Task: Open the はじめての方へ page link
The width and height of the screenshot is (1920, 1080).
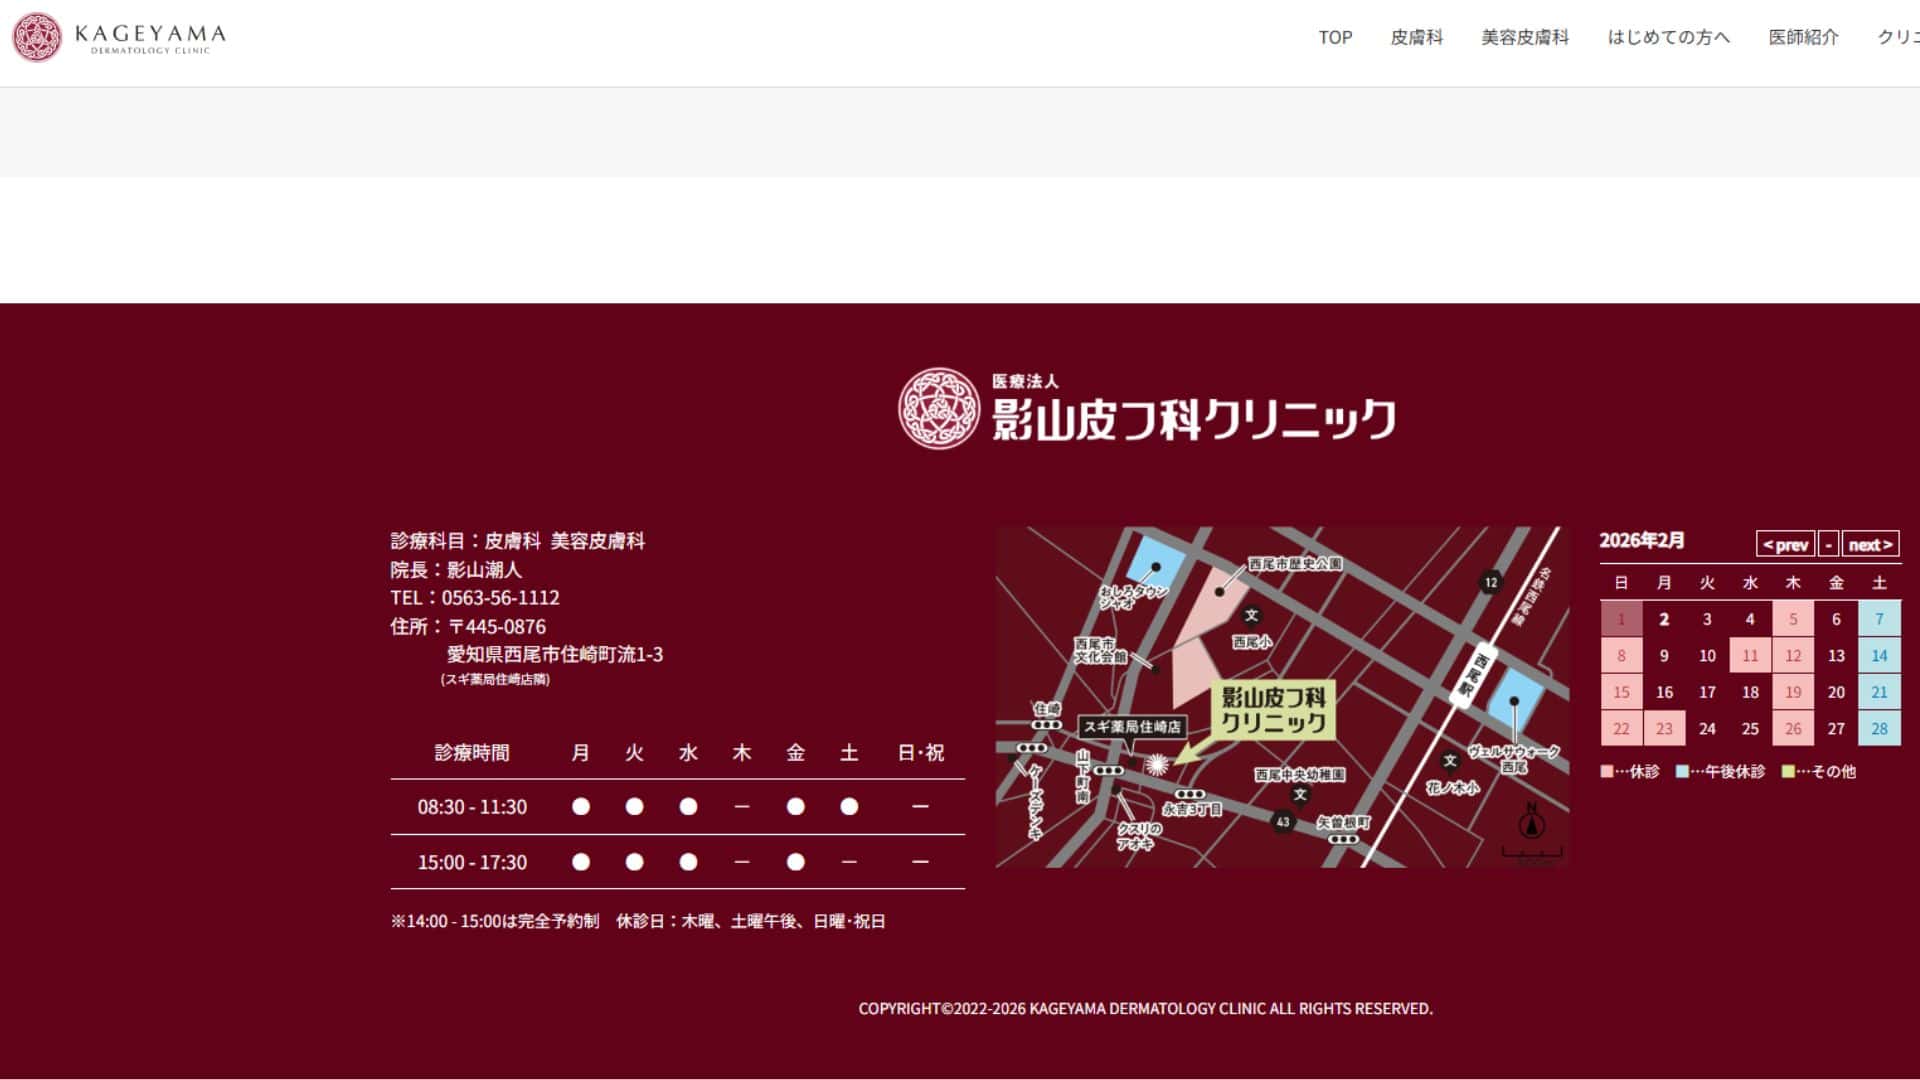Action: tap(1668, 37)
